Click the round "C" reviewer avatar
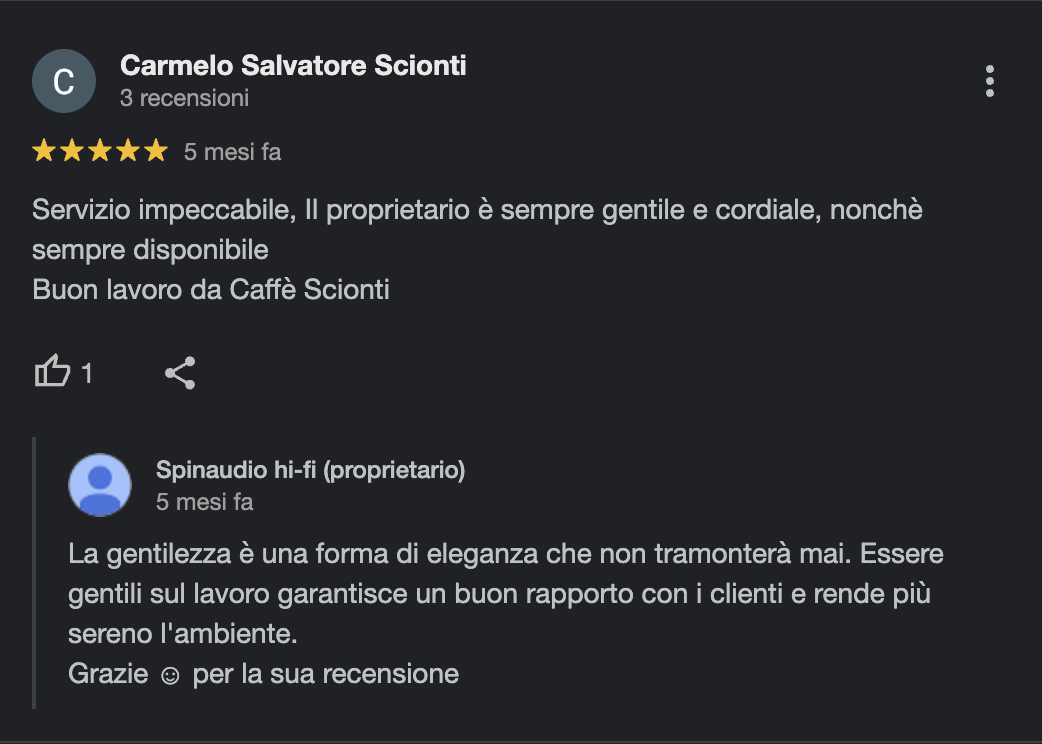The height and width of the screenshot is (744, 1042). point(64,81)
